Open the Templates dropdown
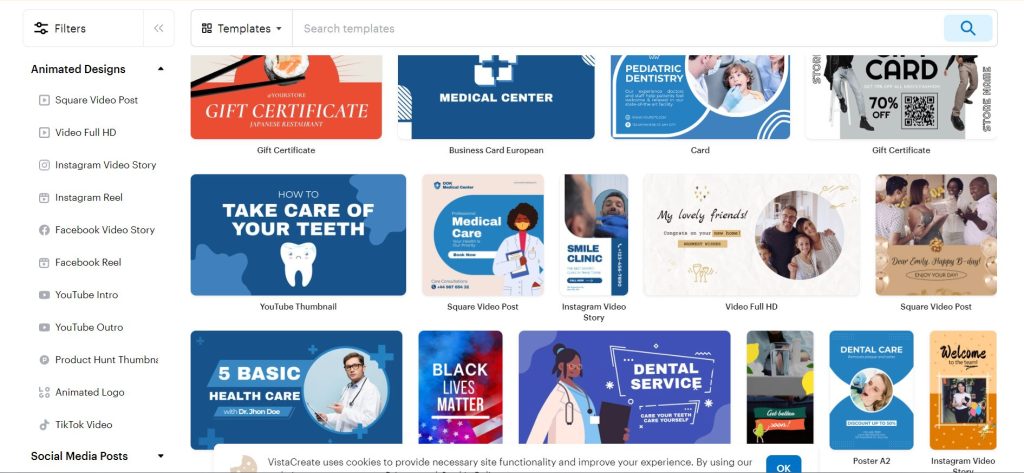Image resolution: width=1024 pixels, height=473 pixels. click(x=242, y=28)
